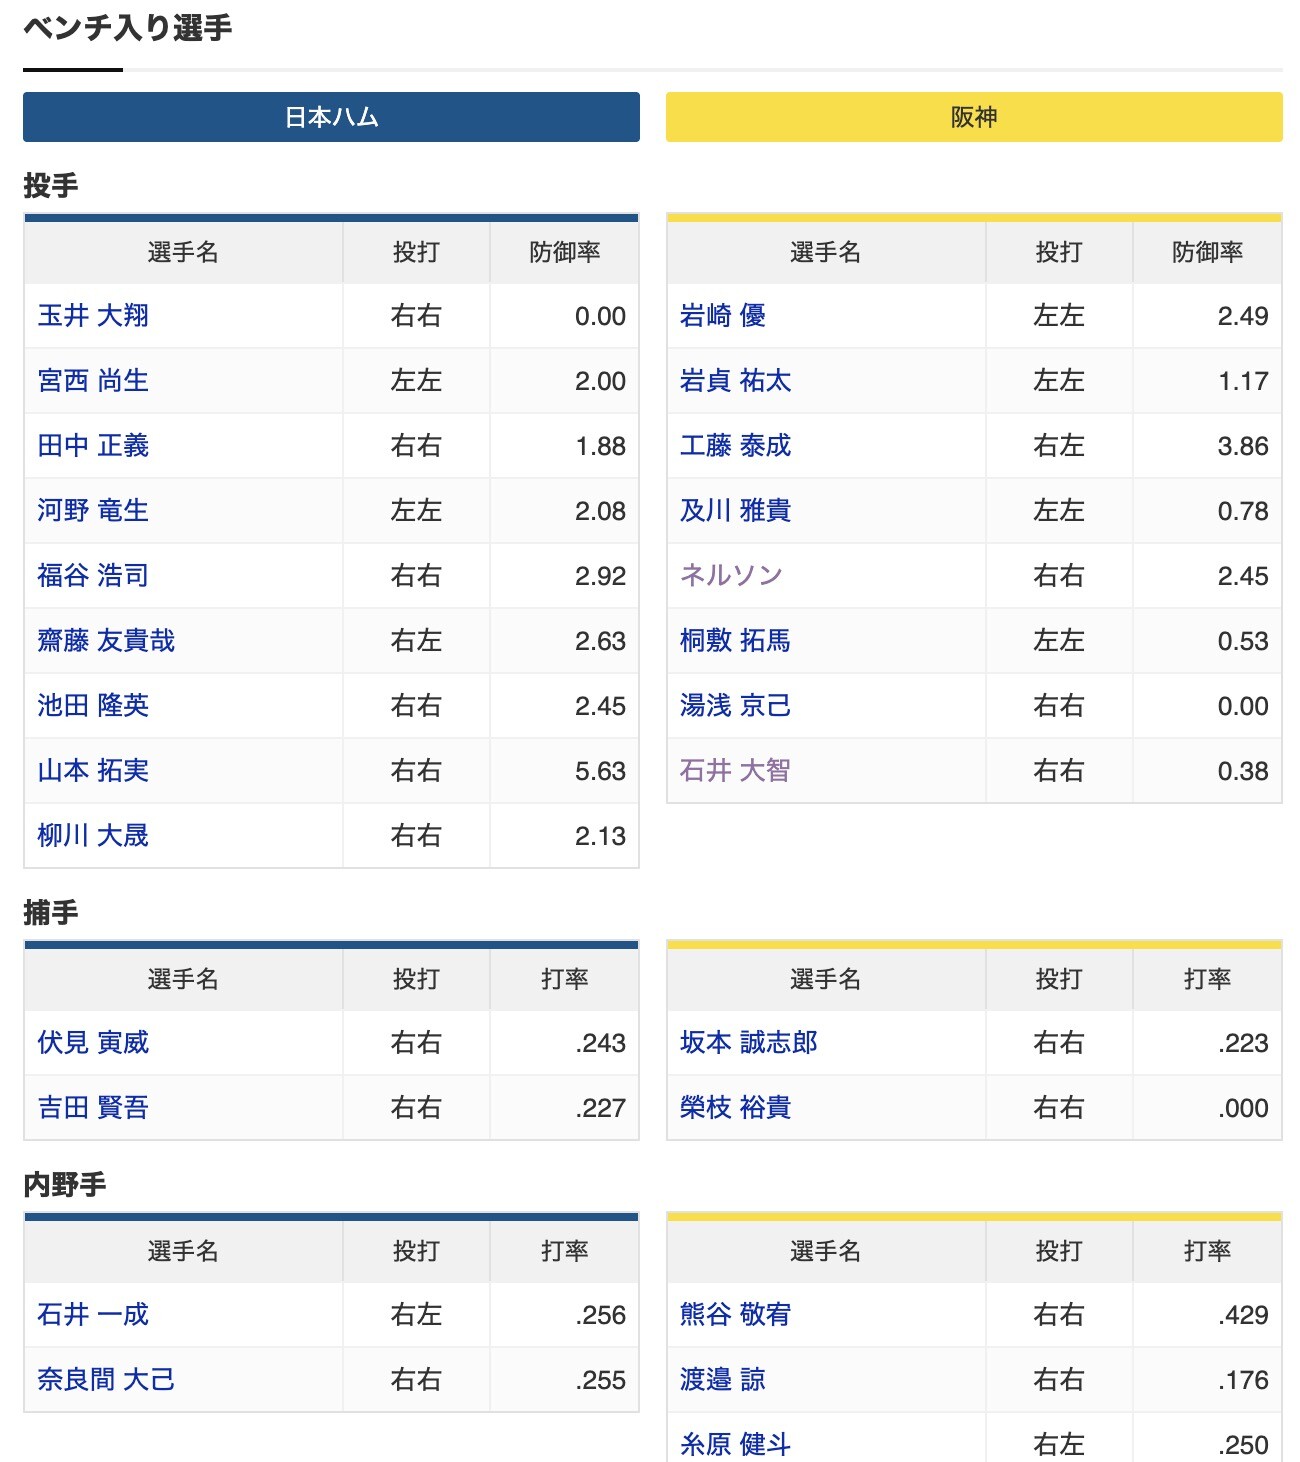Click 山本 拓実's ERA value 5.63
Viewport: 1300px width, 1462px height.
600,772
